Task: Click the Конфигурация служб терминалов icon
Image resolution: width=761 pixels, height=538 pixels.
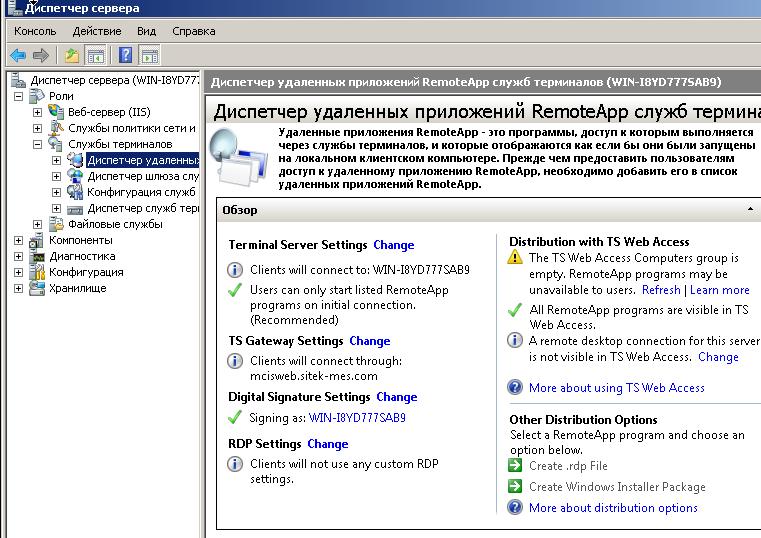Action: click(x=75, y=192)
